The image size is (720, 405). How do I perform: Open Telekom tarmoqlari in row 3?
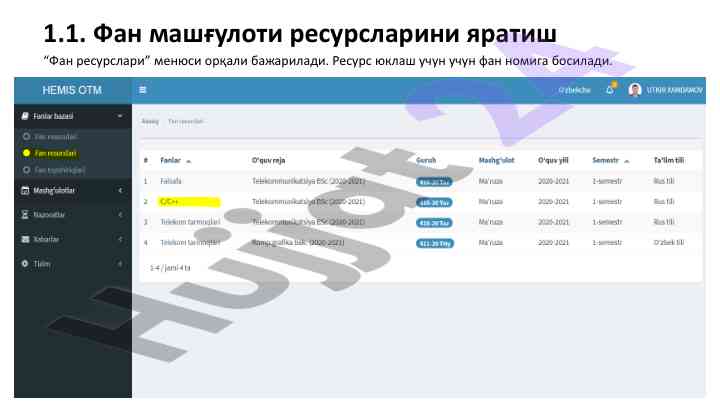pyautogui.click(x=190, y=222)
